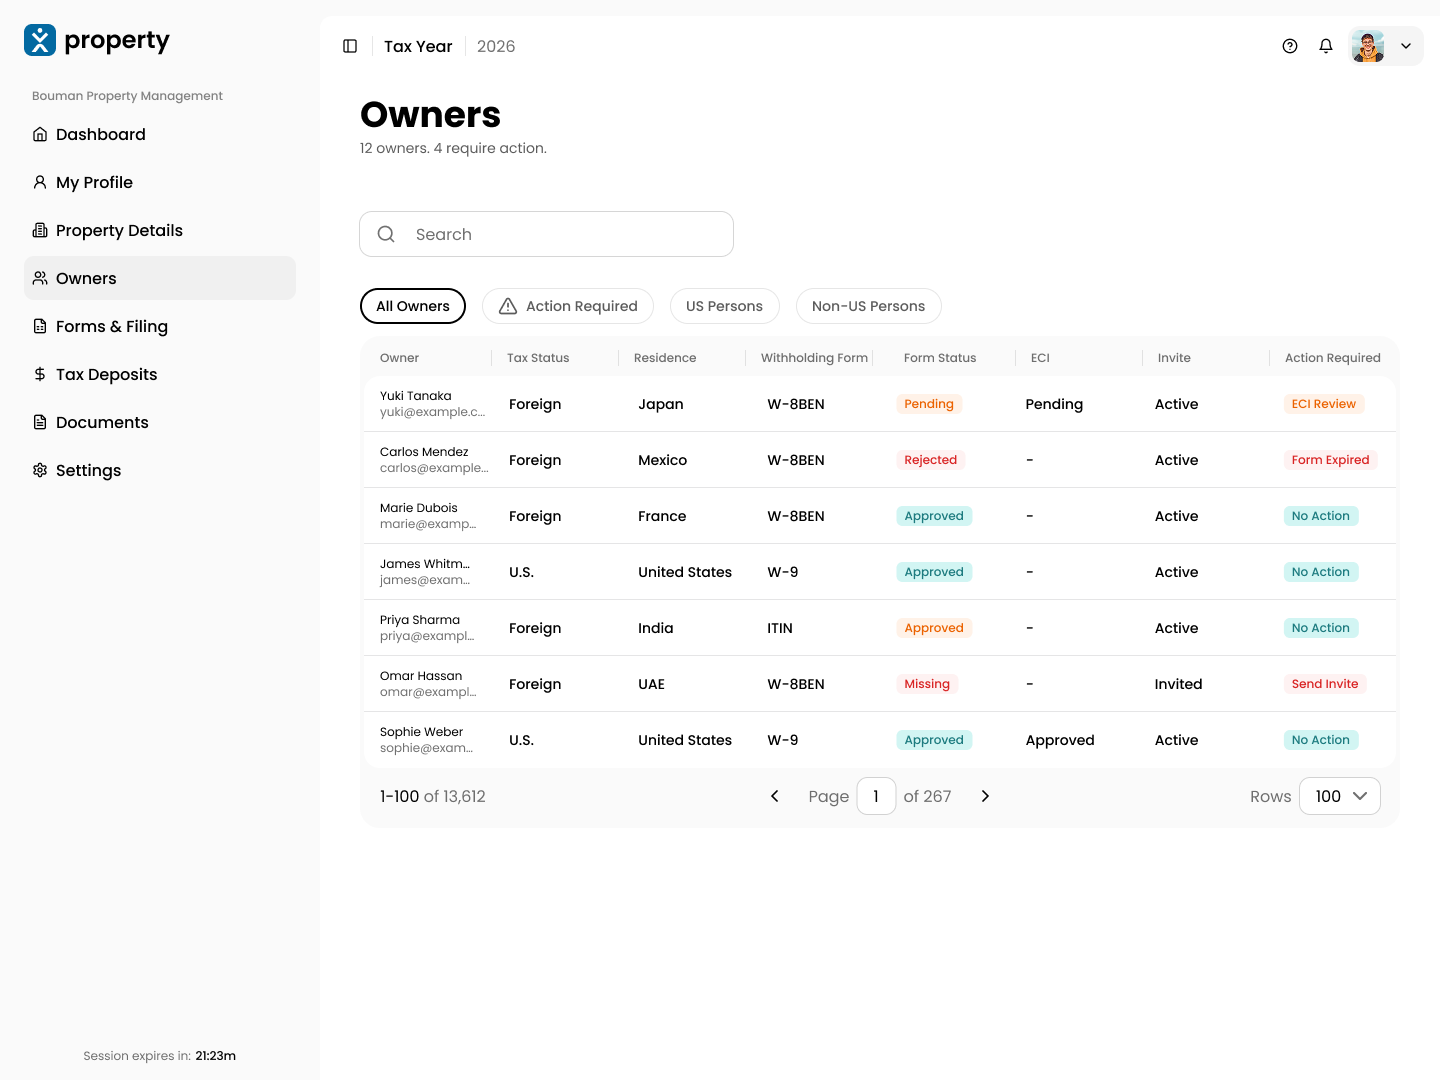This screenshot has width=1440, height=1080.
Task: Click the Search owners field
Action: coord(546,234)
